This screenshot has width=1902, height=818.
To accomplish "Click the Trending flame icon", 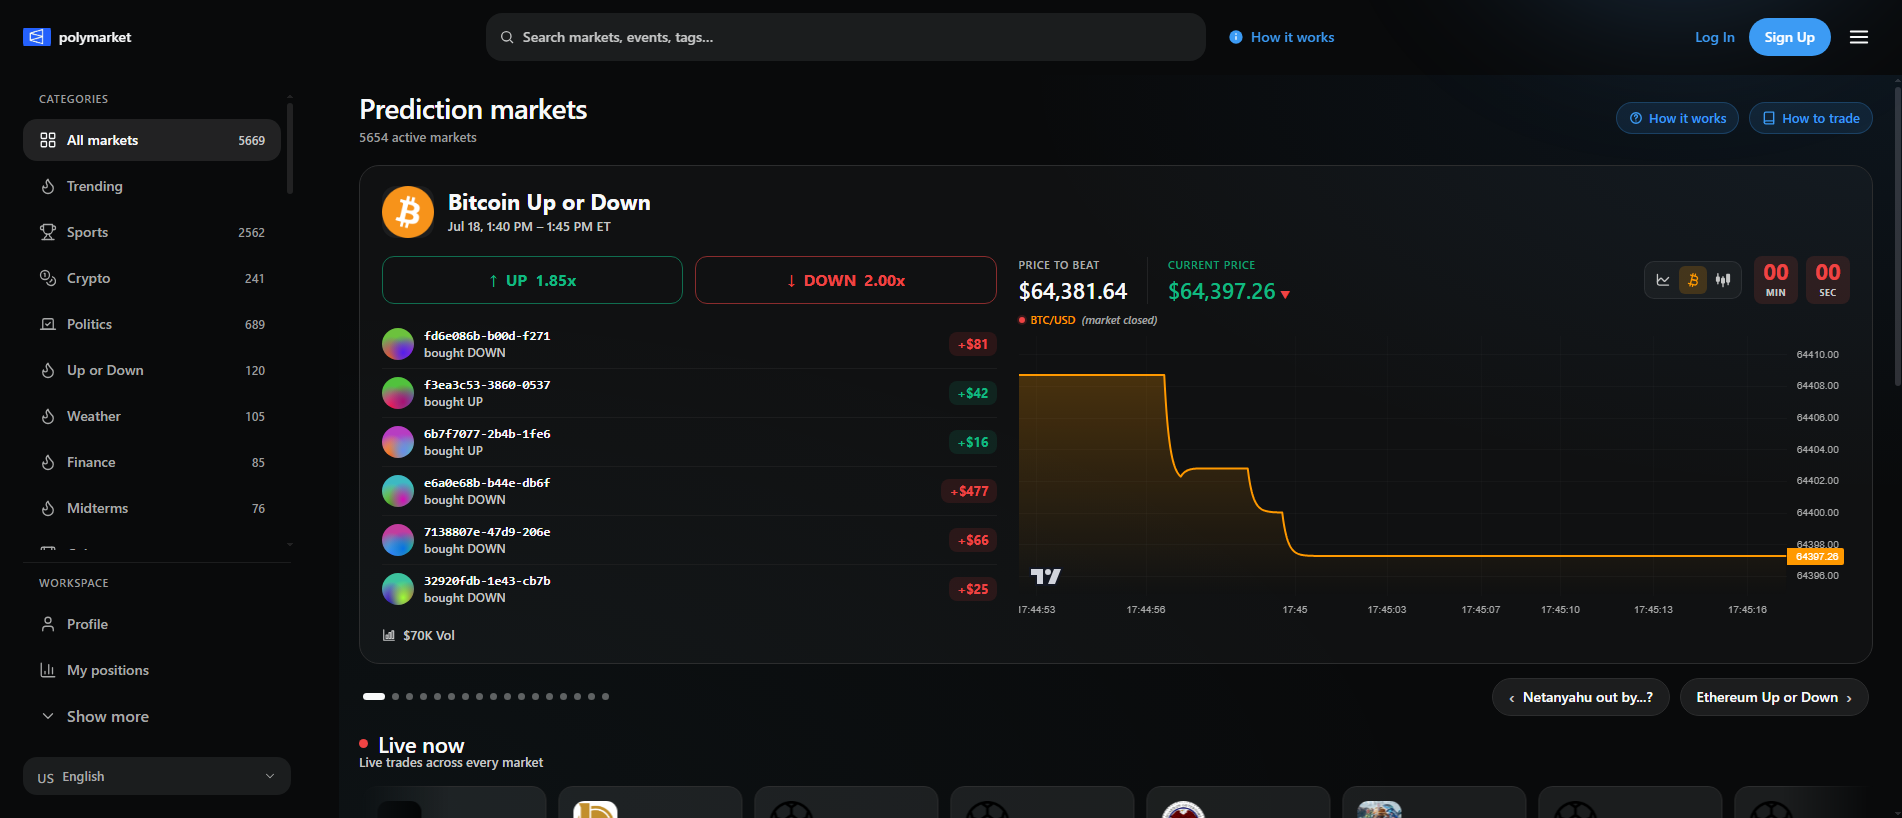I will [48, 186].
